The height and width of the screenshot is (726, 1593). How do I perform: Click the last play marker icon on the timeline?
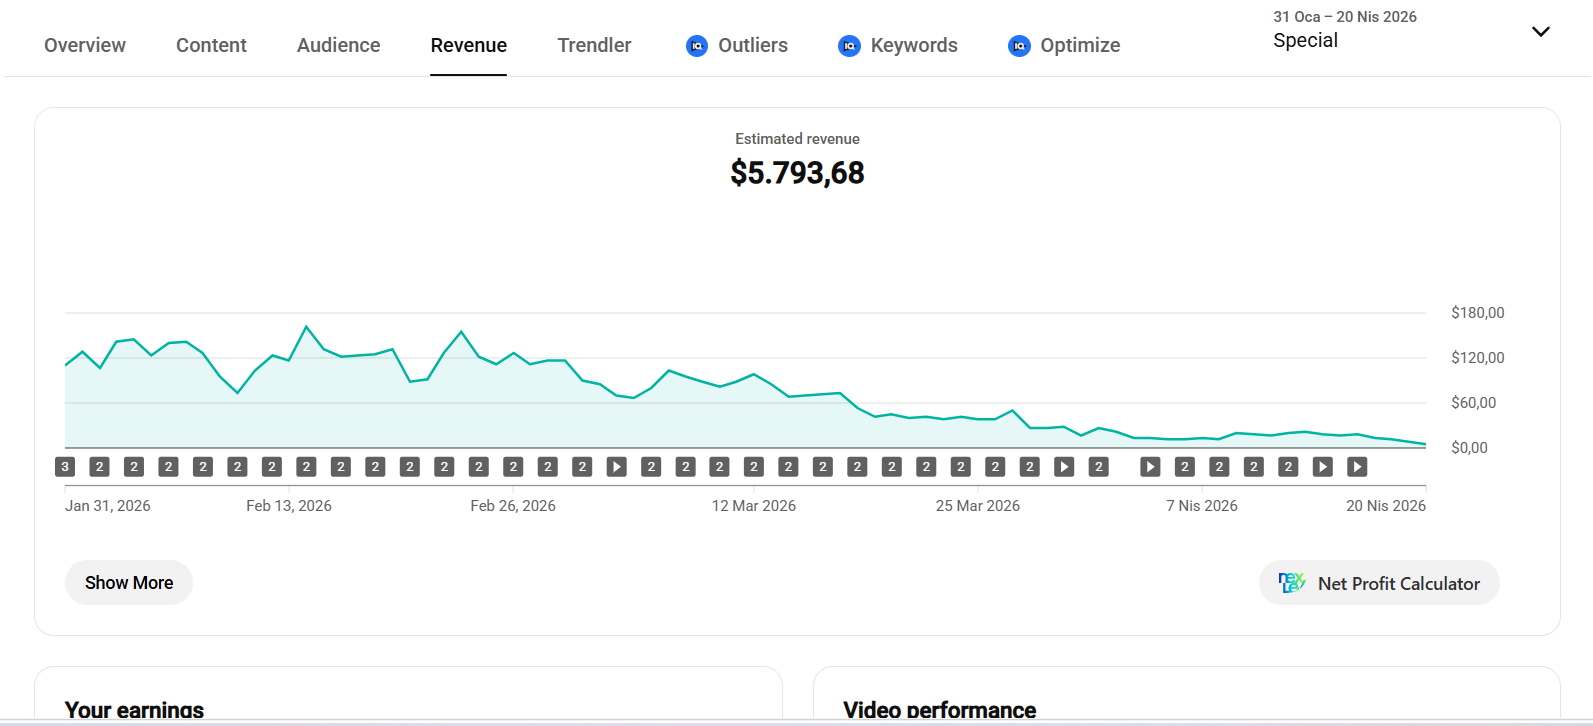tap(1357, 467)
